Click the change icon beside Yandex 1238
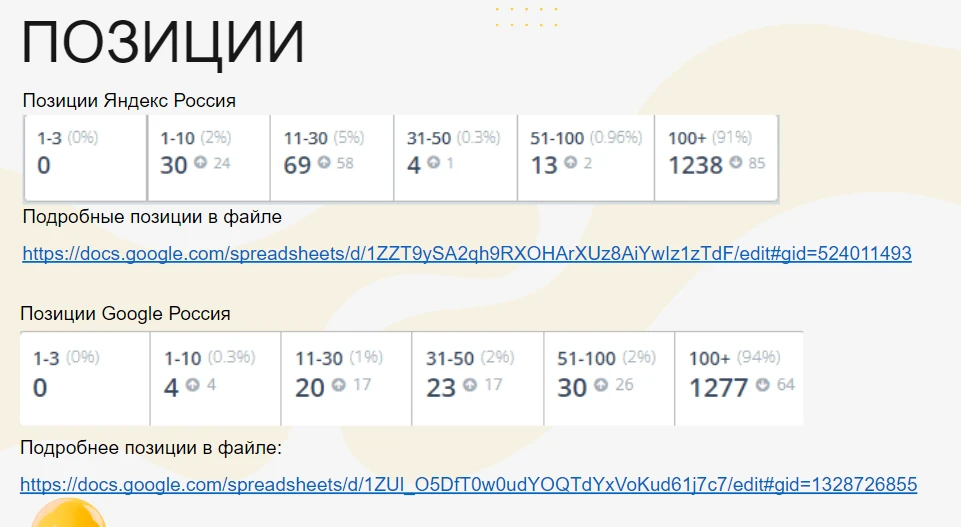Viewport: 961px width, 527px height. 736,162
